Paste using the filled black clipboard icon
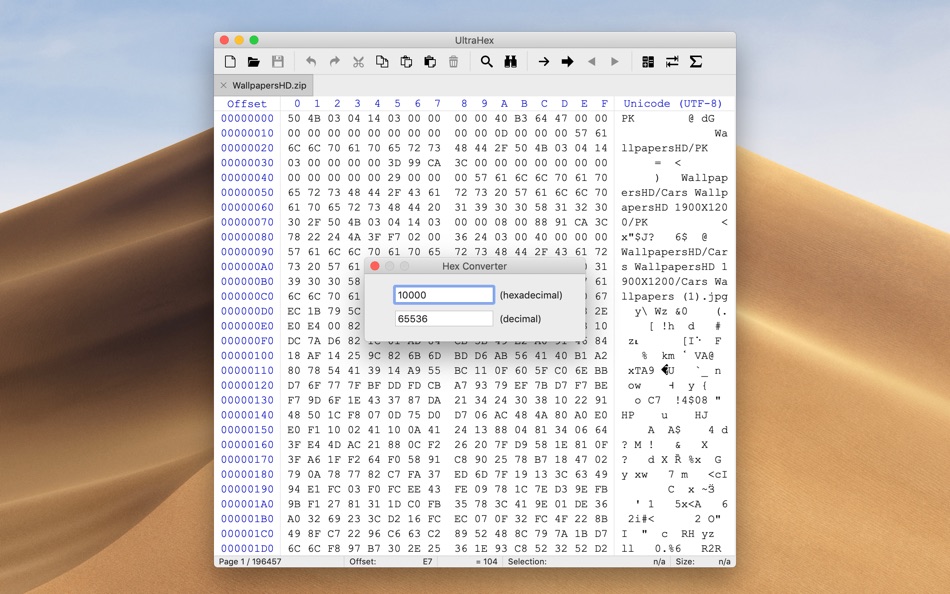This screenshot has height=594, width=950. click(430, 62)
